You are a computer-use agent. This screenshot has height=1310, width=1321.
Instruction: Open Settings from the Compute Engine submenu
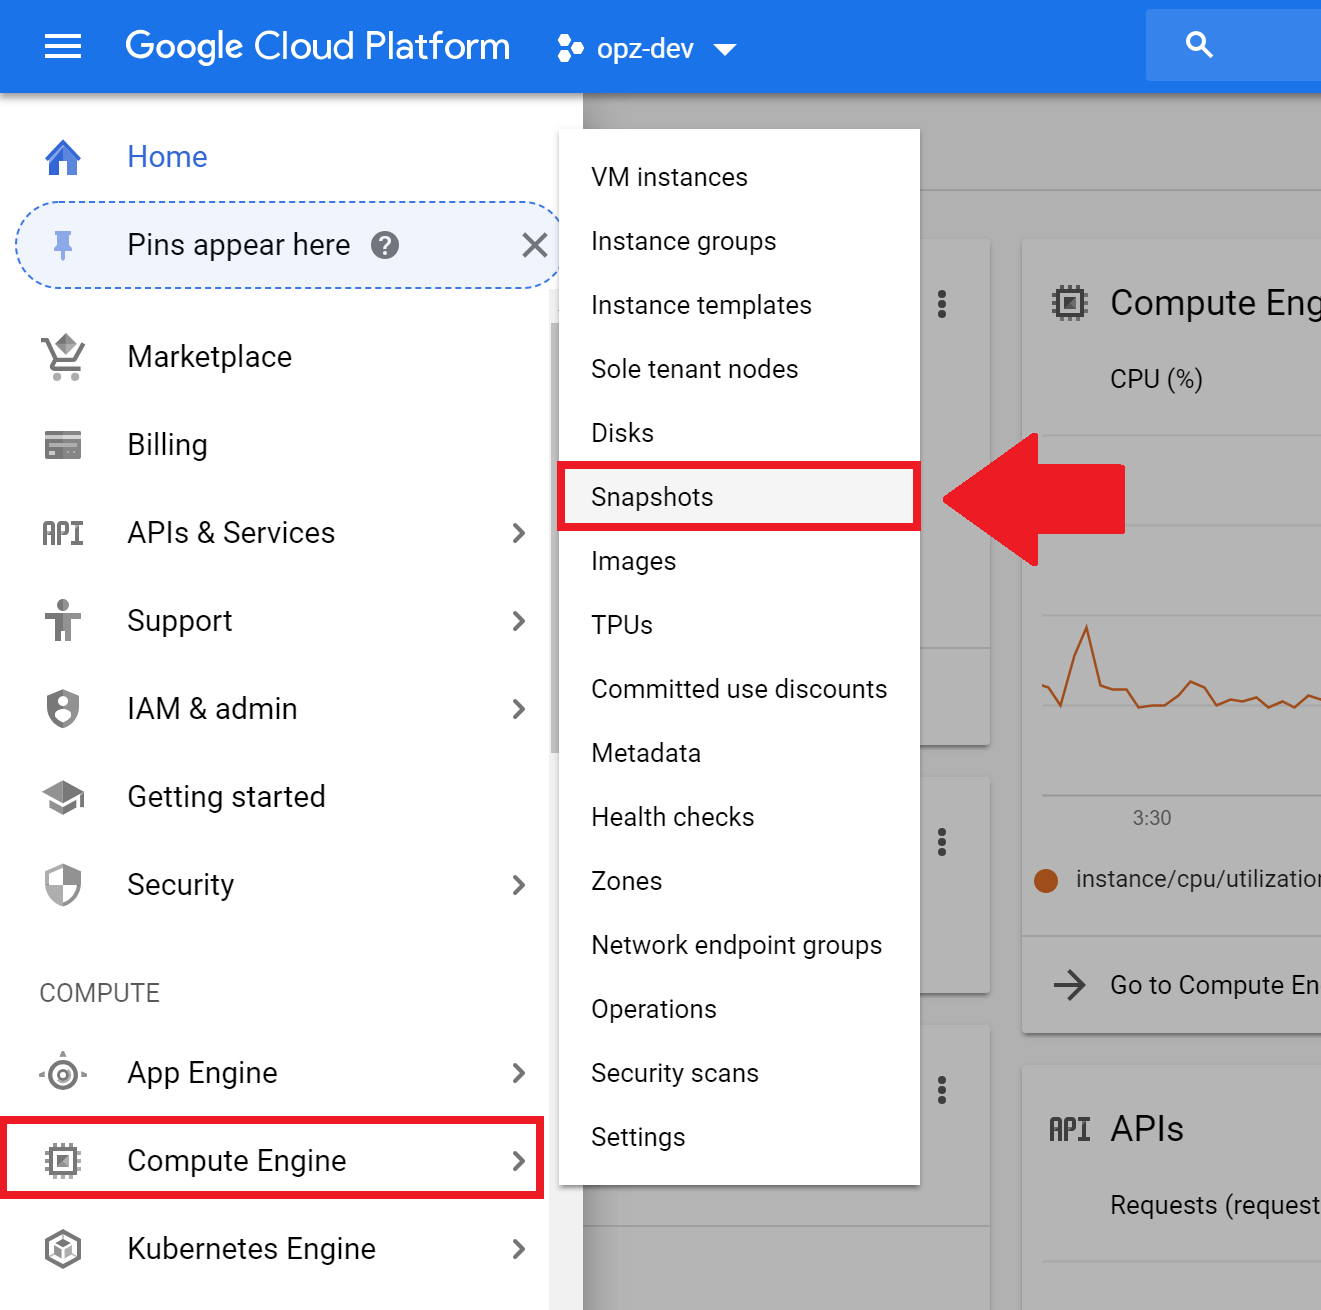pos(739,1137)
